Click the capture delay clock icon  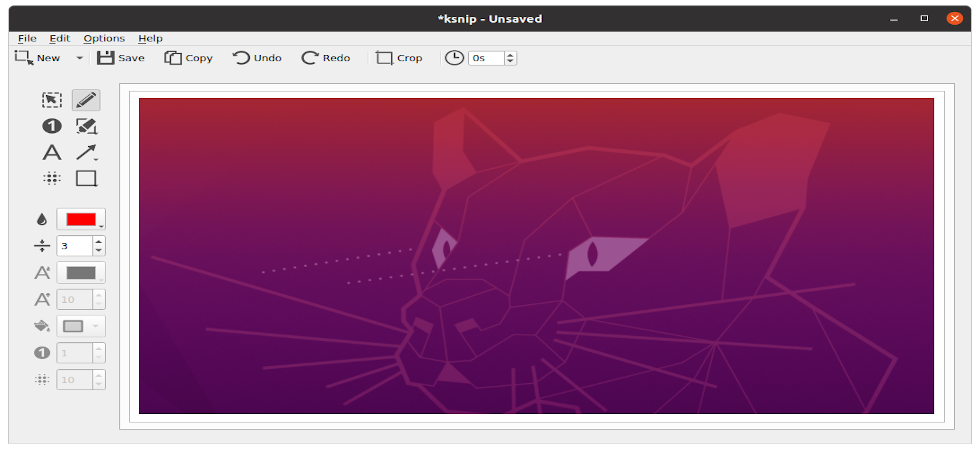[454, 58]
